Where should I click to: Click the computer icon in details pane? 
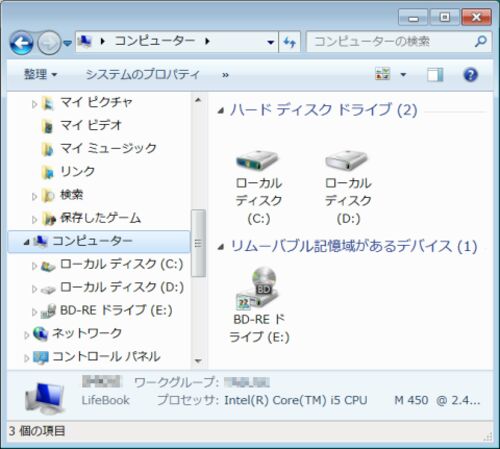[x=45, y=397]
